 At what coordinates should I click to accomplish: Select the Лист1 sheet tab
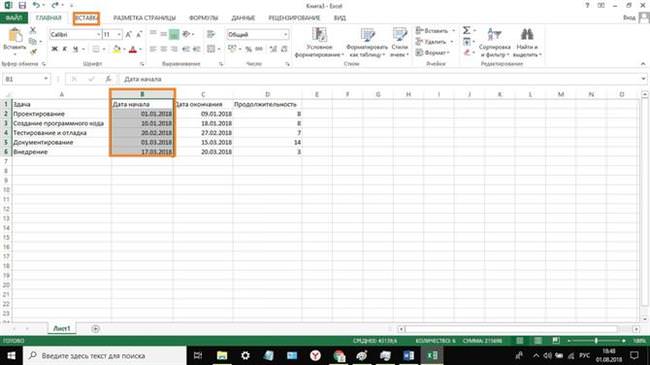point(61,328)
